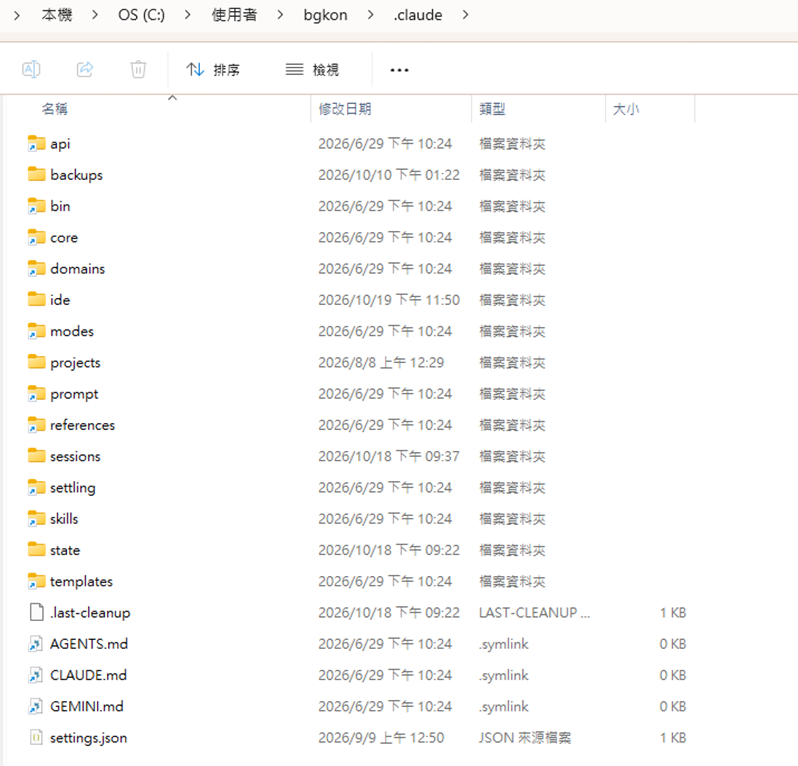Select the api folder icon
Image resolution: width=798 pixels, height=766 pixels.
[37, 144]
